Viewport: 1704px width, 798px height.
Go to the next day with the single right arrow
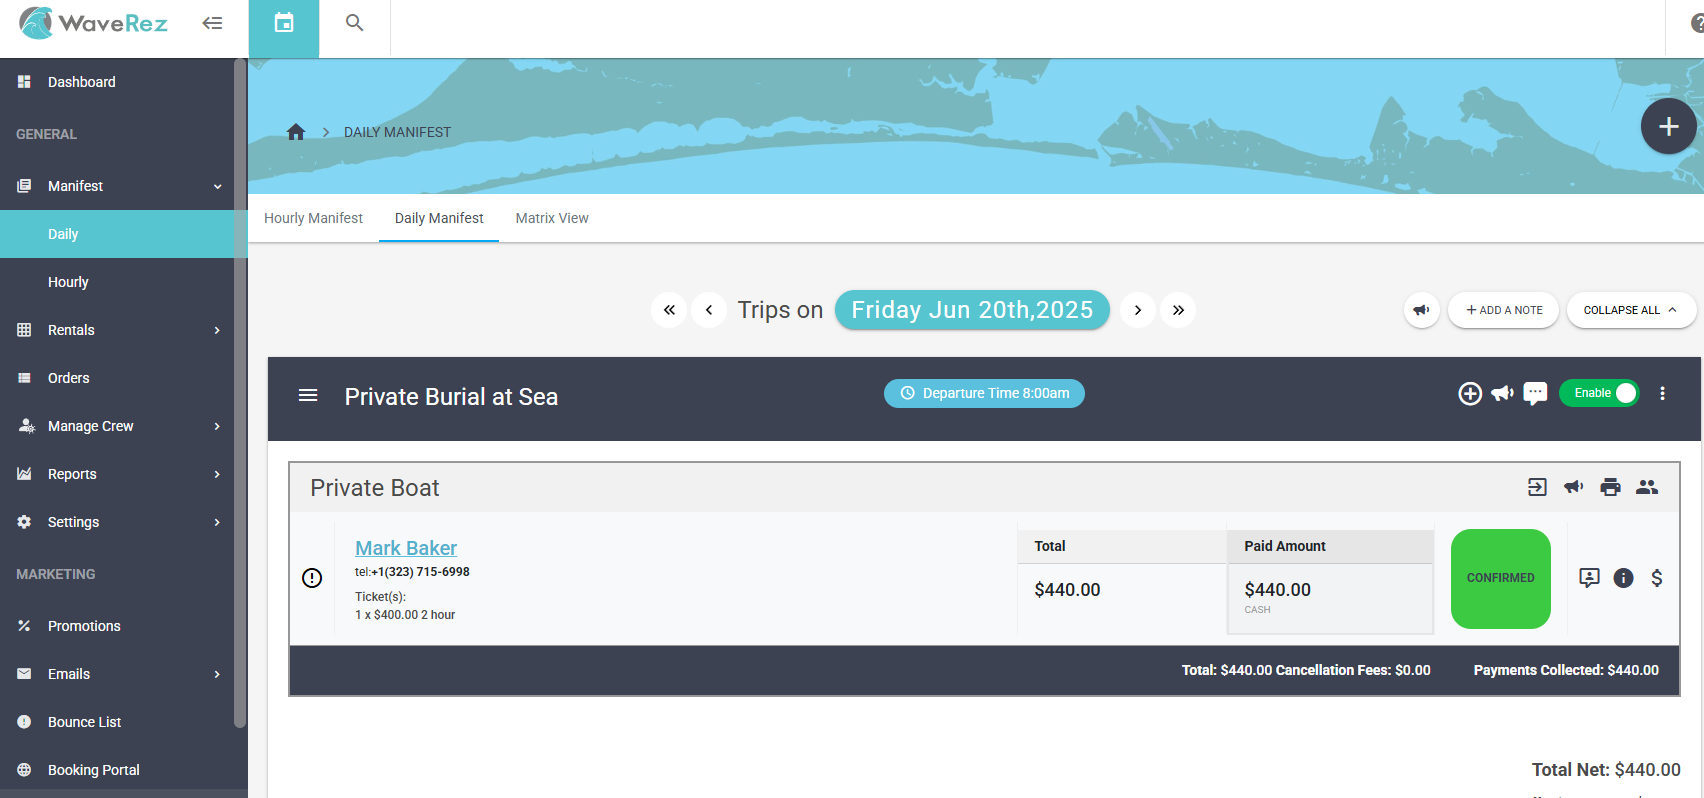(1138, 310)
